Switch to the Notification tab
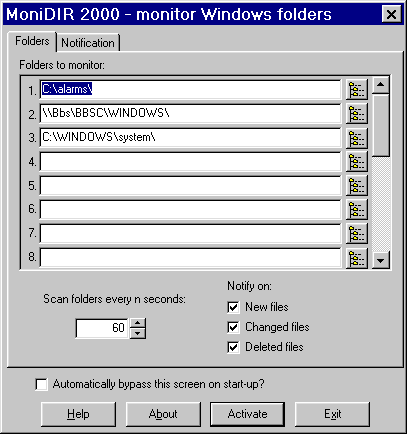Viewport: 407px width, 434px height. click(88, 43)
